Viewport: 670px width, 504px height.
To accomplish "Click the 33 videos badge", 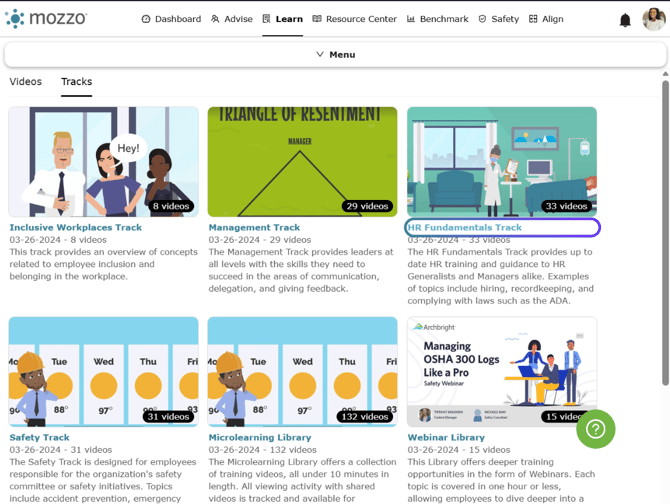I will [566, 206].
